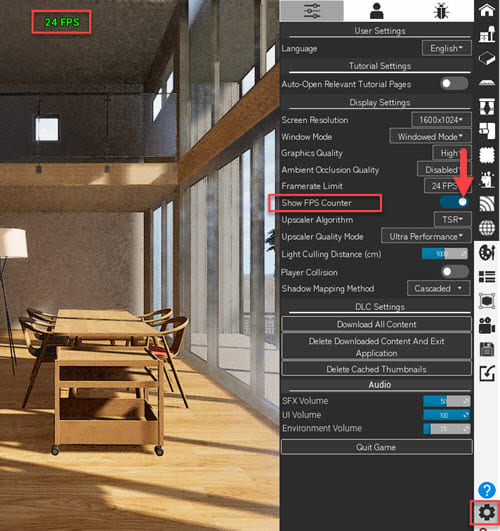Open the Language dropdown
This screenshot has height=531, width=500.
(x=446, y=48)
